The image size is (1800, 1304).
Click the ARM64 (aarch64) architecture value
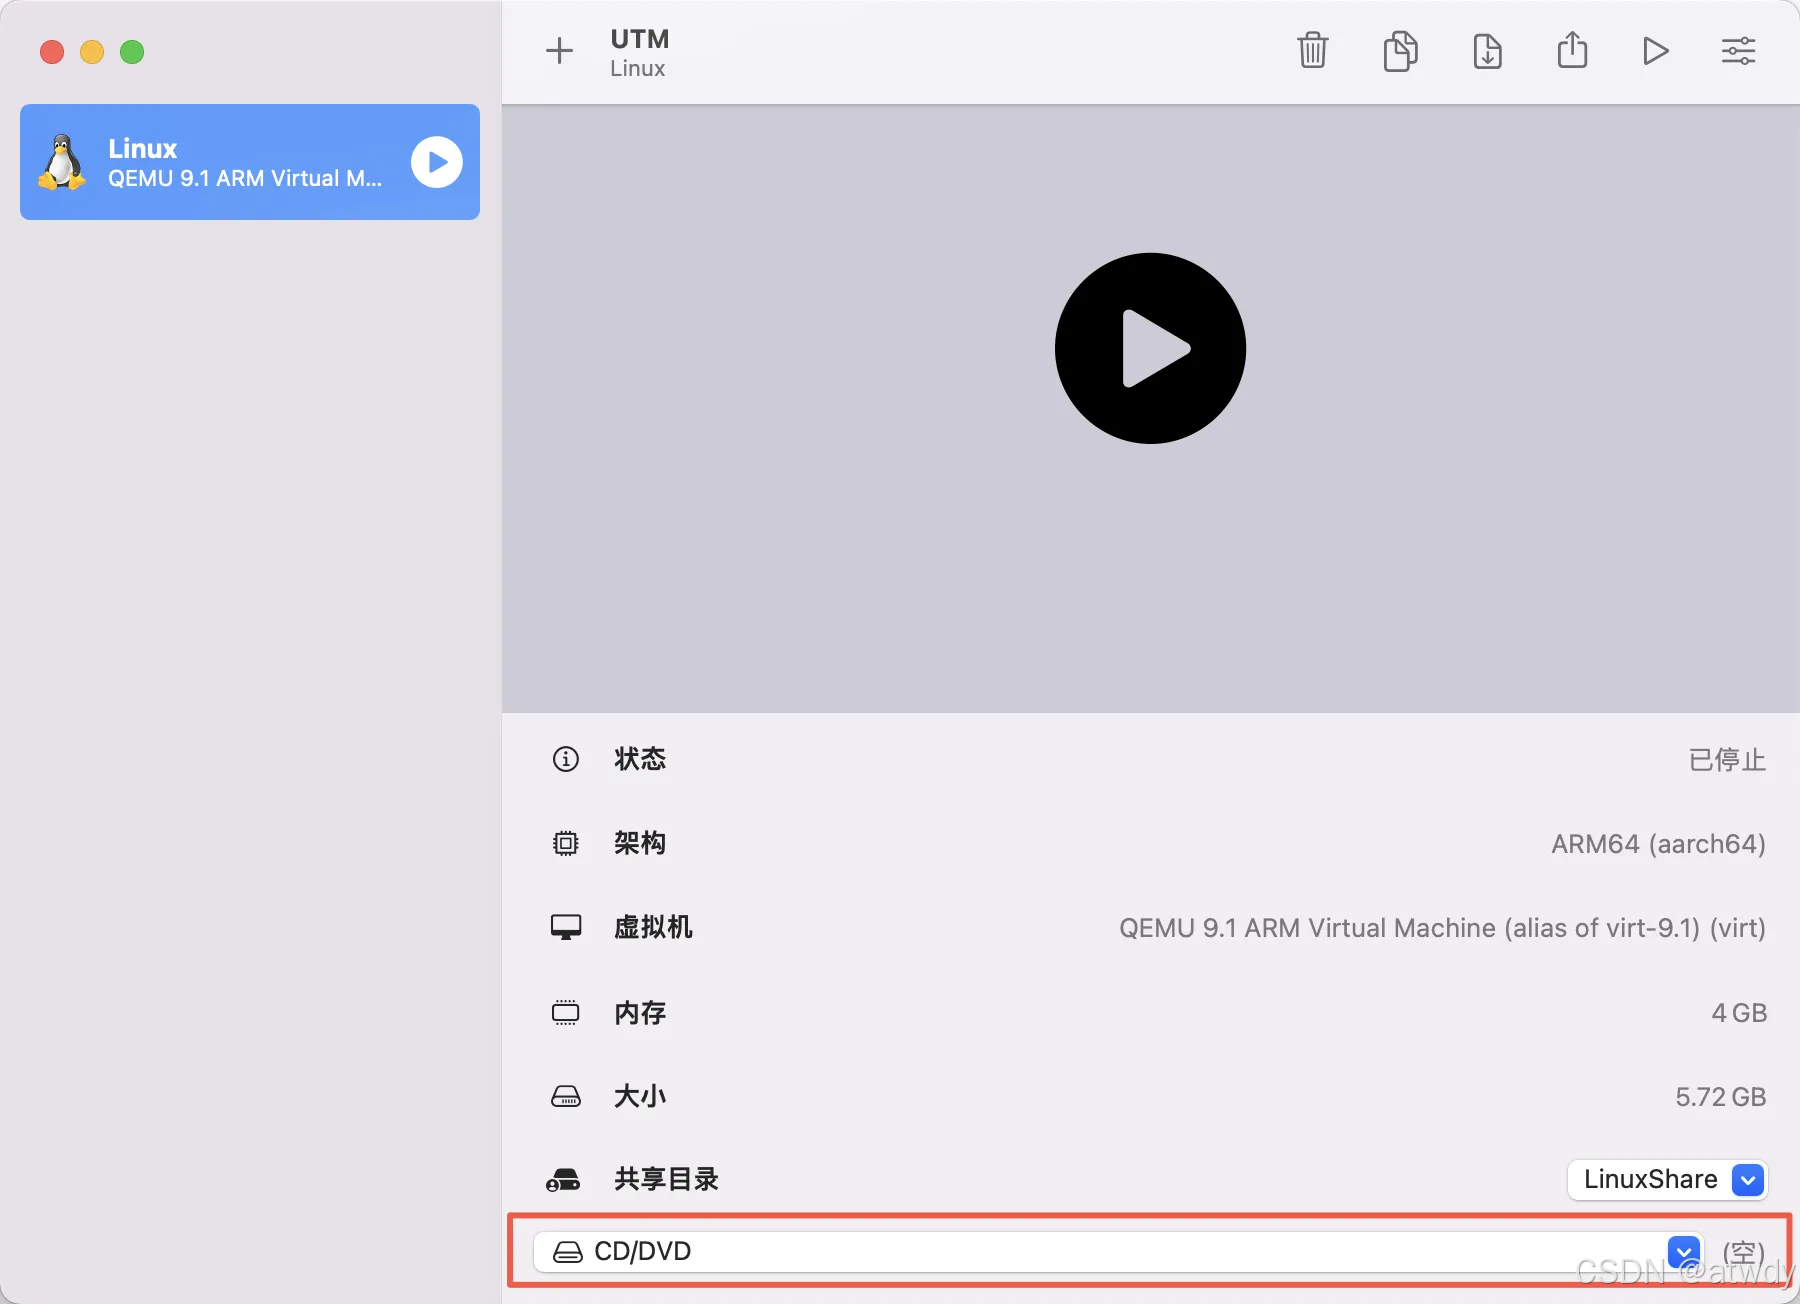pyautogui.click(x=1658, y=844)
